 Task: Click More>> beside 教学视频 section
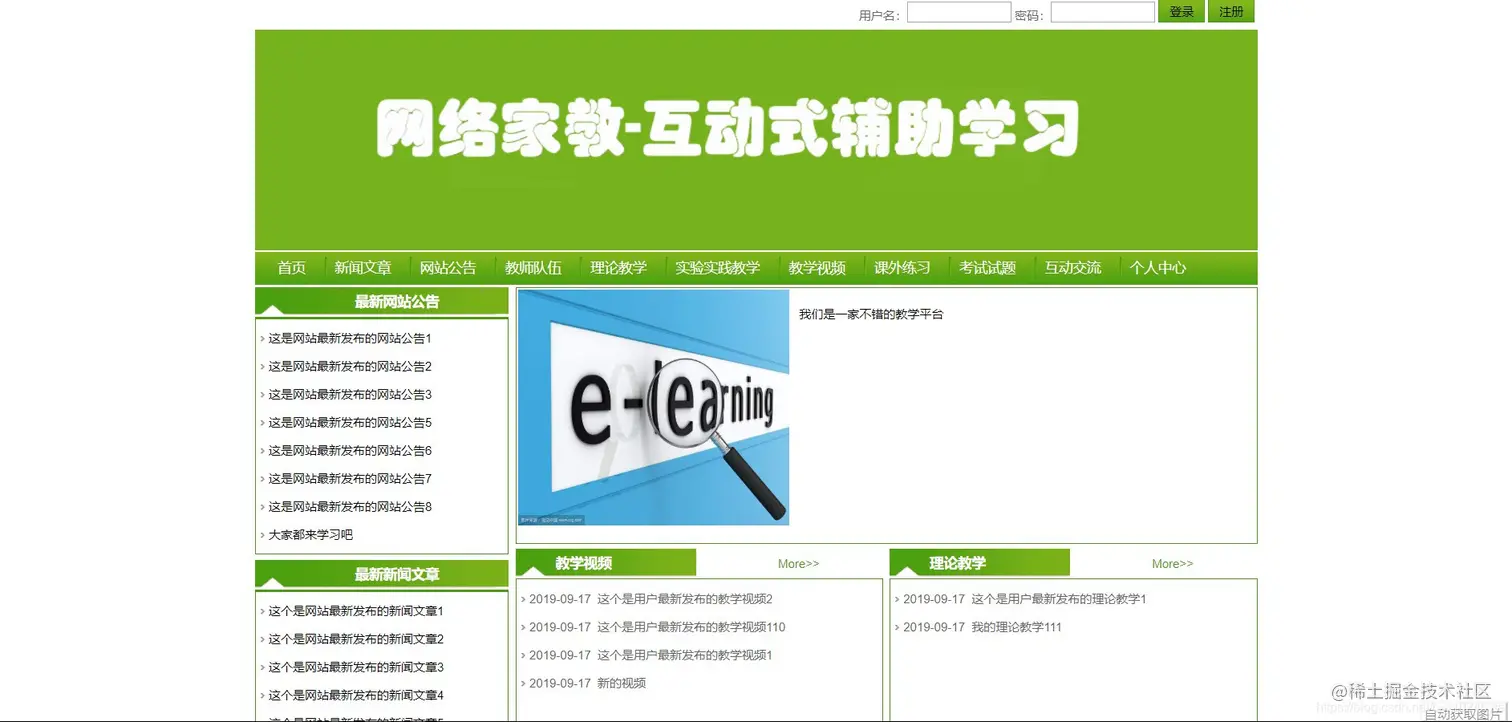tap(797, 563)
